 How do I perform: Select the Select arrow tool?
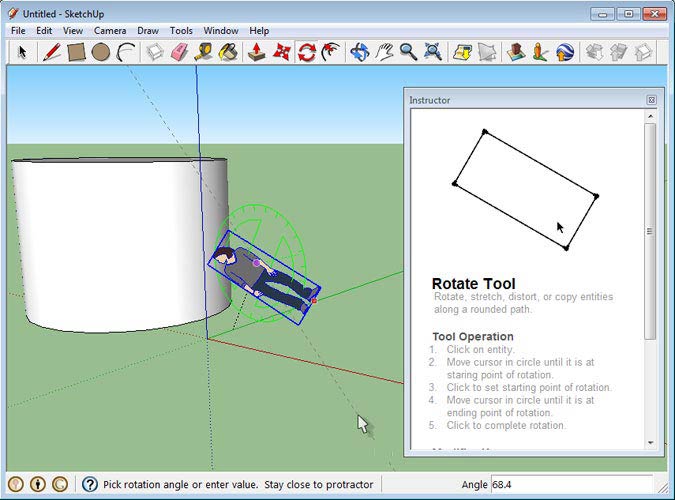point(21,52)
